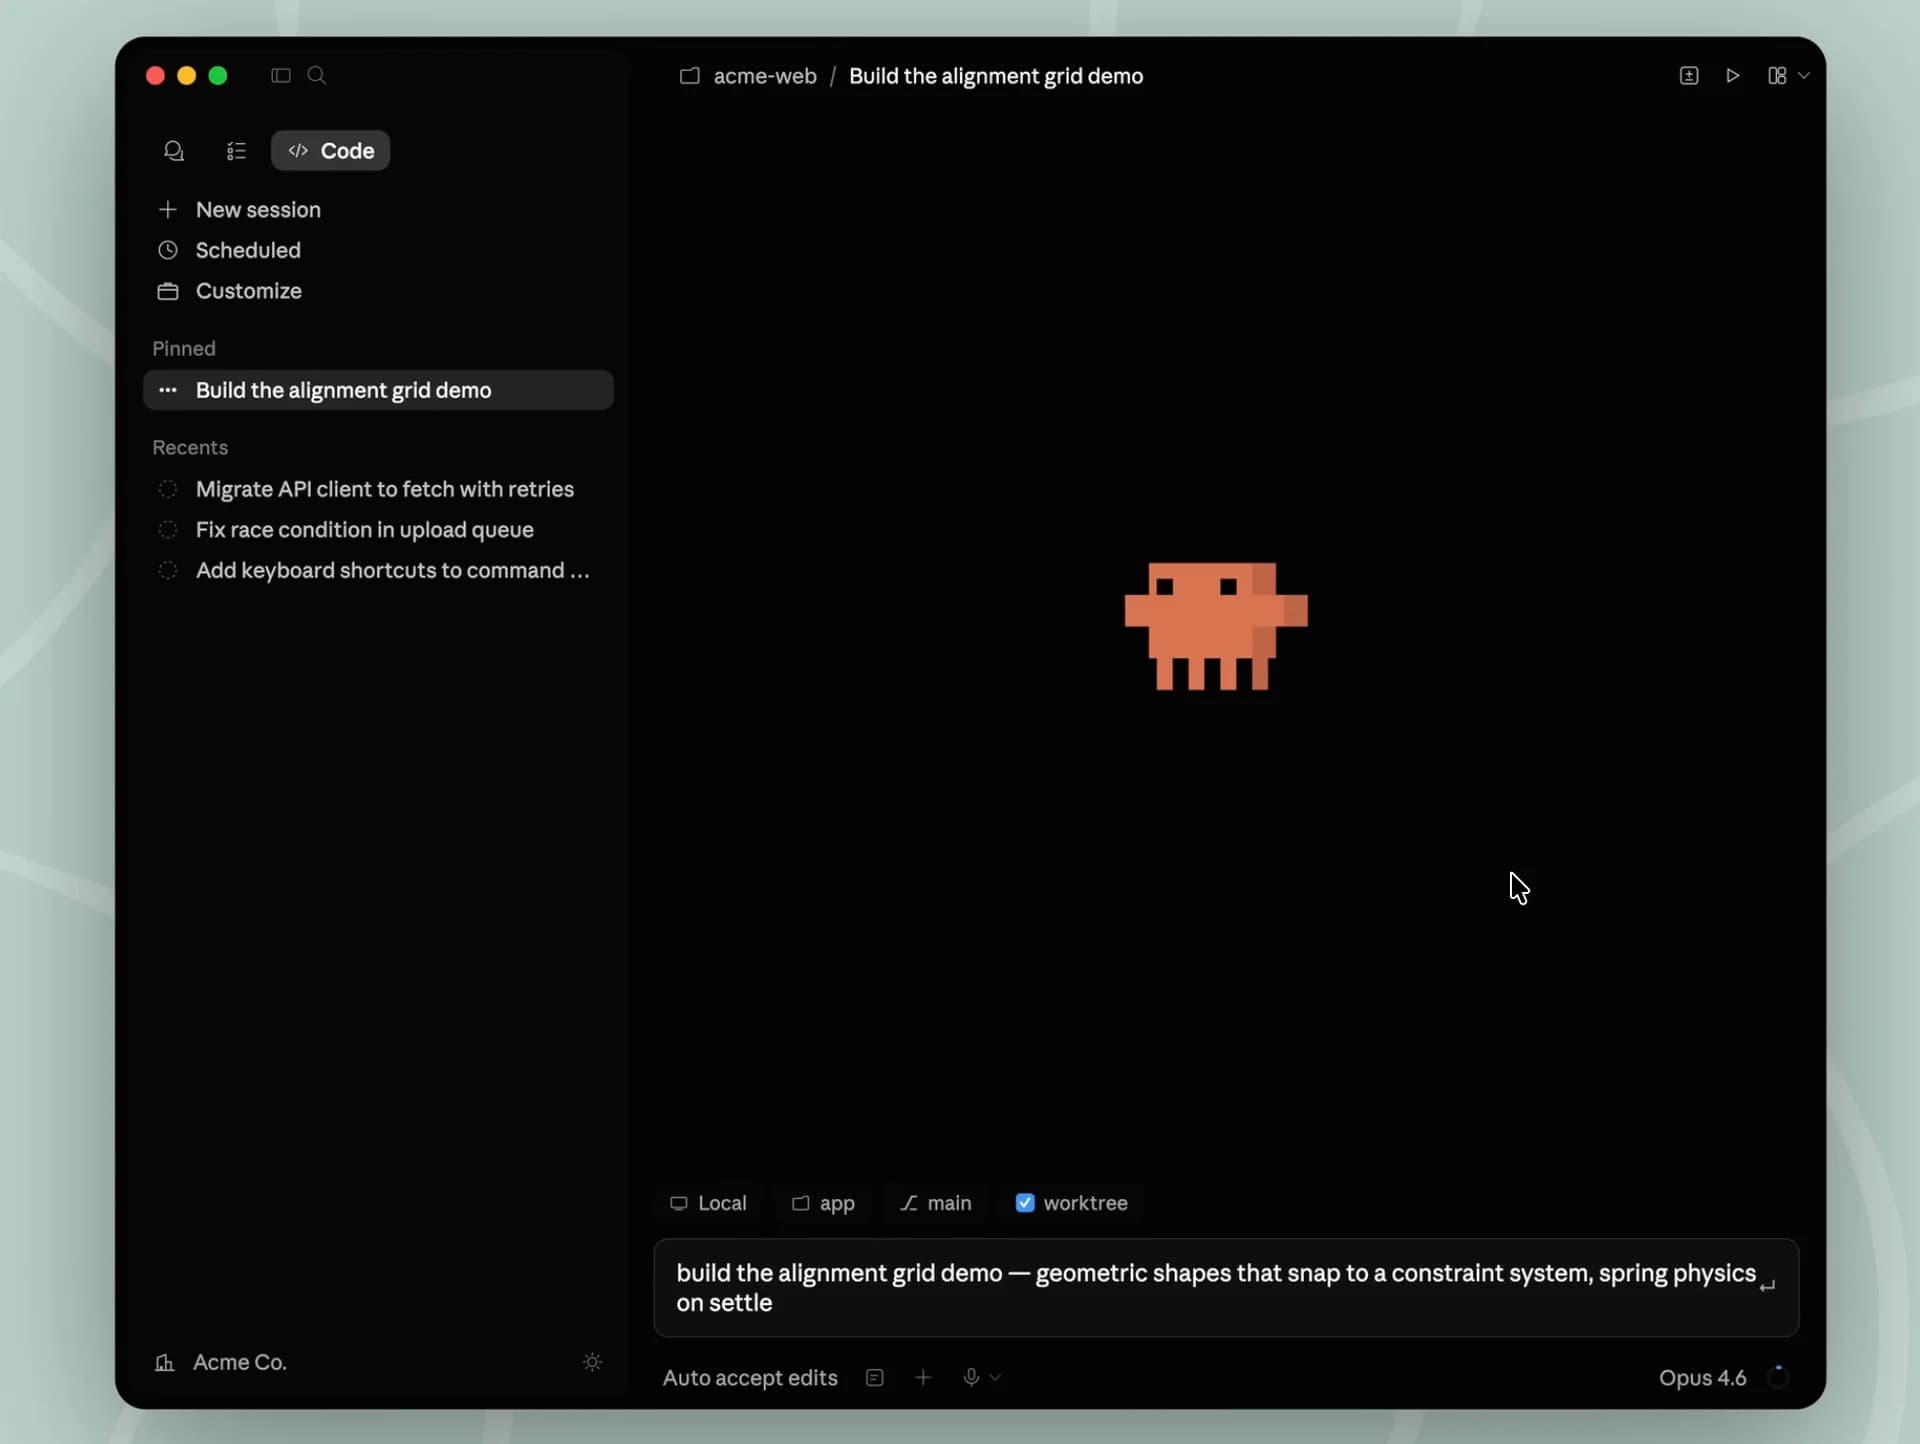Image resolution: width=1920 pixels, height=1444 pixels.
Task: Open the diff/changes icon in the top bar
Action: pos(1689,75)
